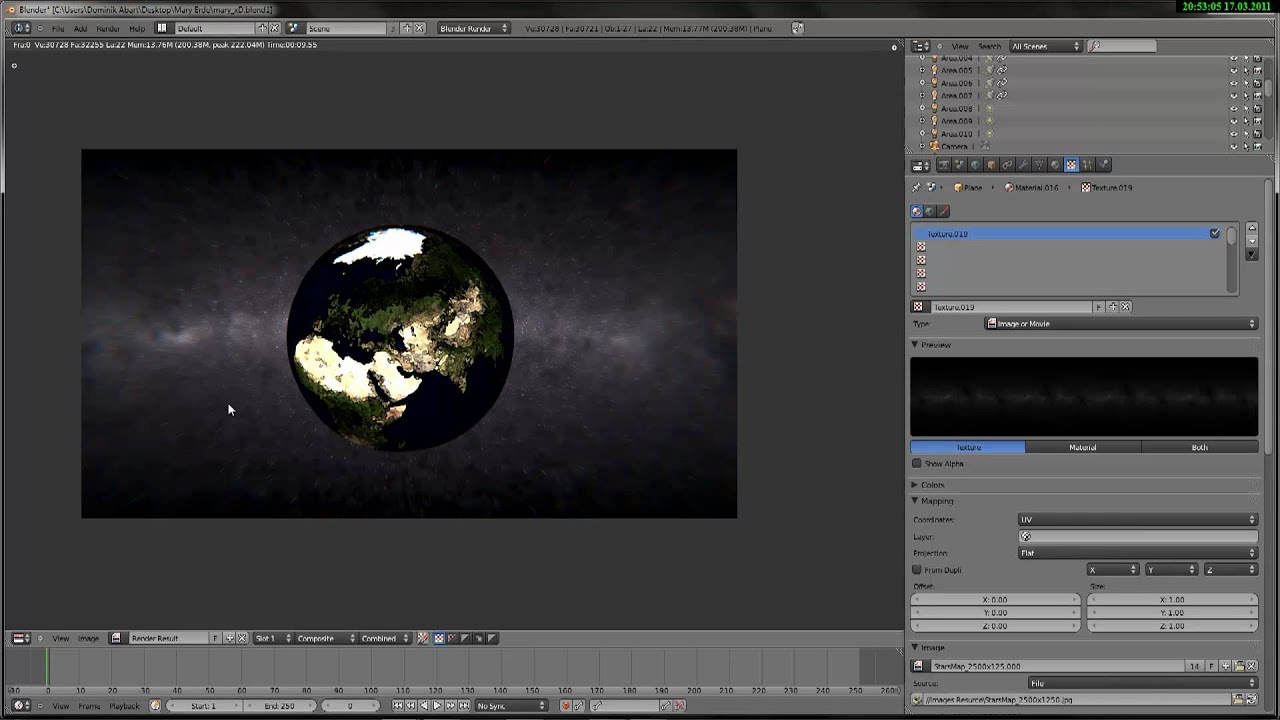This screenshot has height=720, width=1280.
Task: Open the Scene properties tab icon
Action: (x=960, y=164)
